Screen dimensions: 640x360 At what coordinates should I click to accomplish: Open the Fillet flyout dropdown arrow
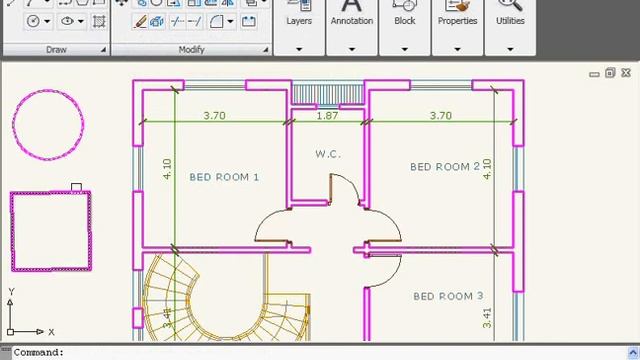230,21
